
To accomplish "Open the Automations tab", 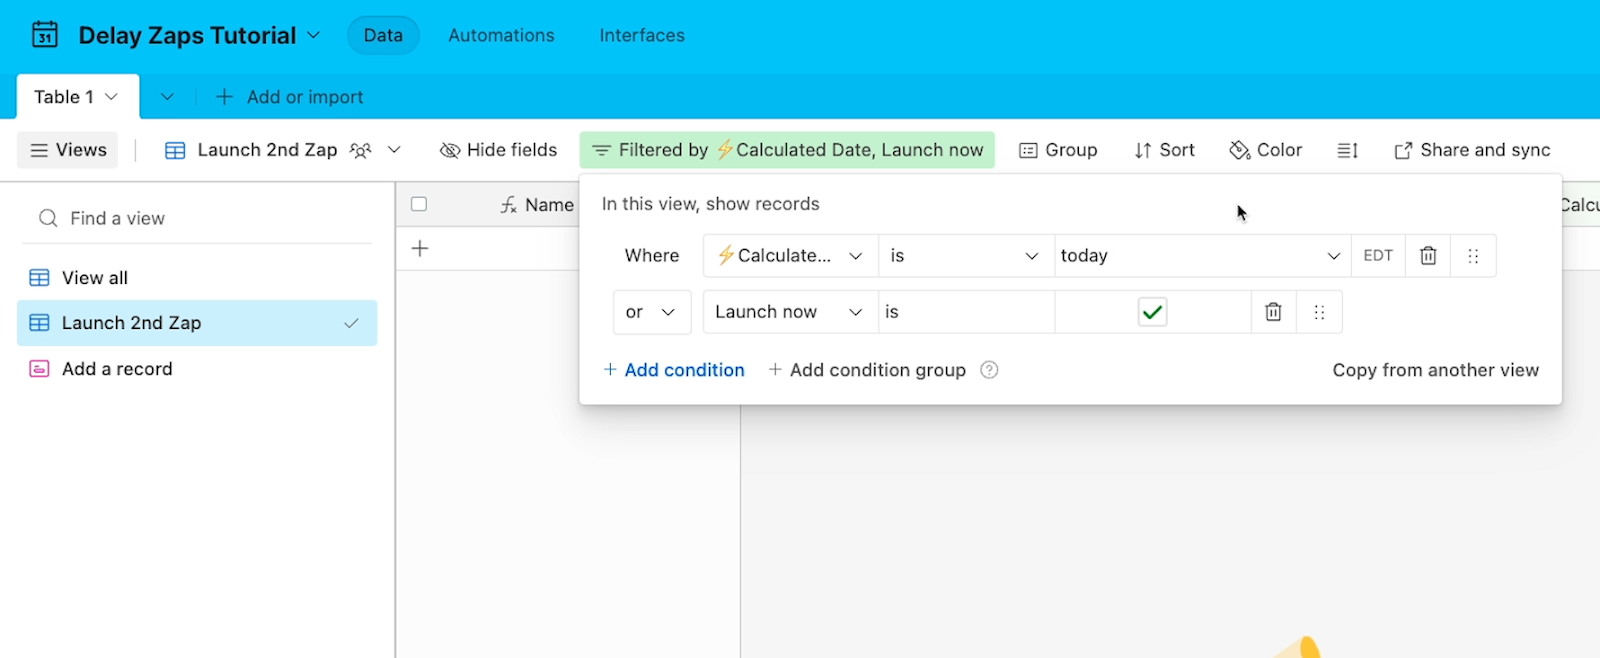I will click(x=501, y=35).
